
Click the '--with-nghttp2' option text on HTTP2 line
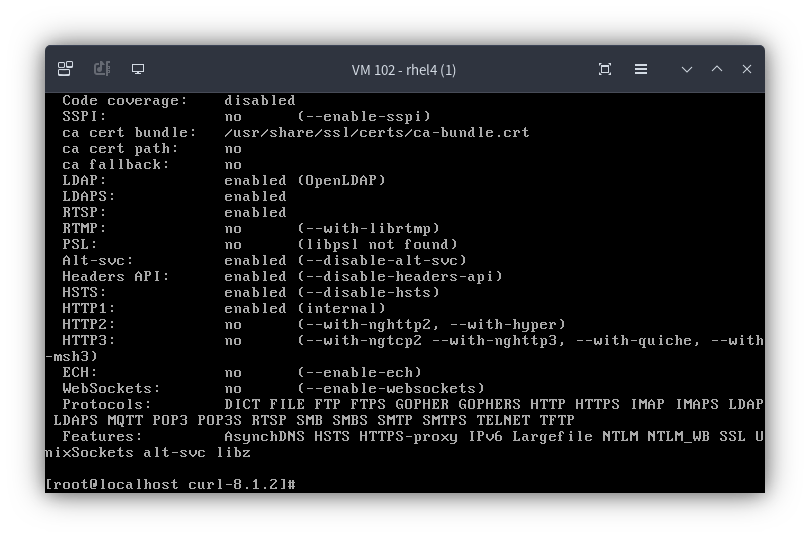368,325
